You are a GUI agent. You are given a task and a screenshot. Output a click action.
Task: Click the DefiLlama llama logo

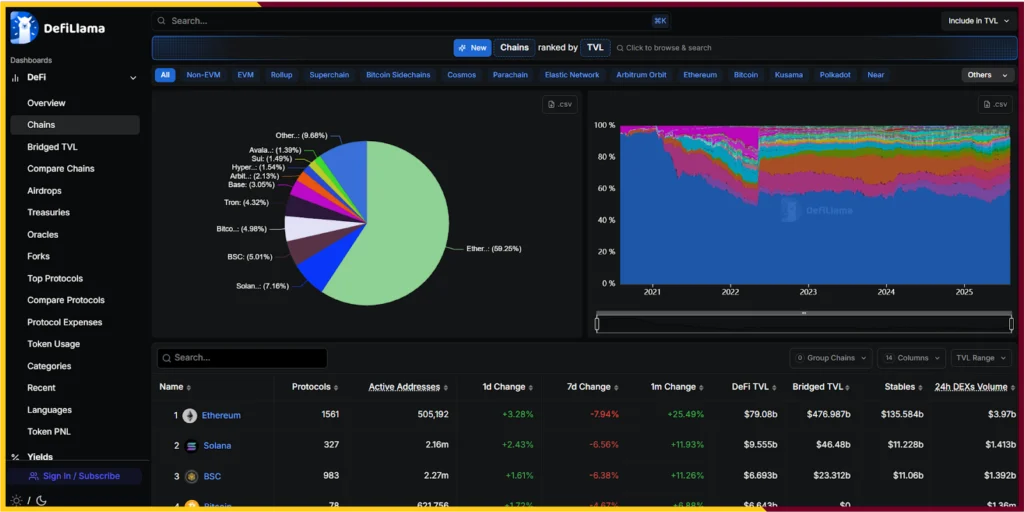tap(24, 28)
